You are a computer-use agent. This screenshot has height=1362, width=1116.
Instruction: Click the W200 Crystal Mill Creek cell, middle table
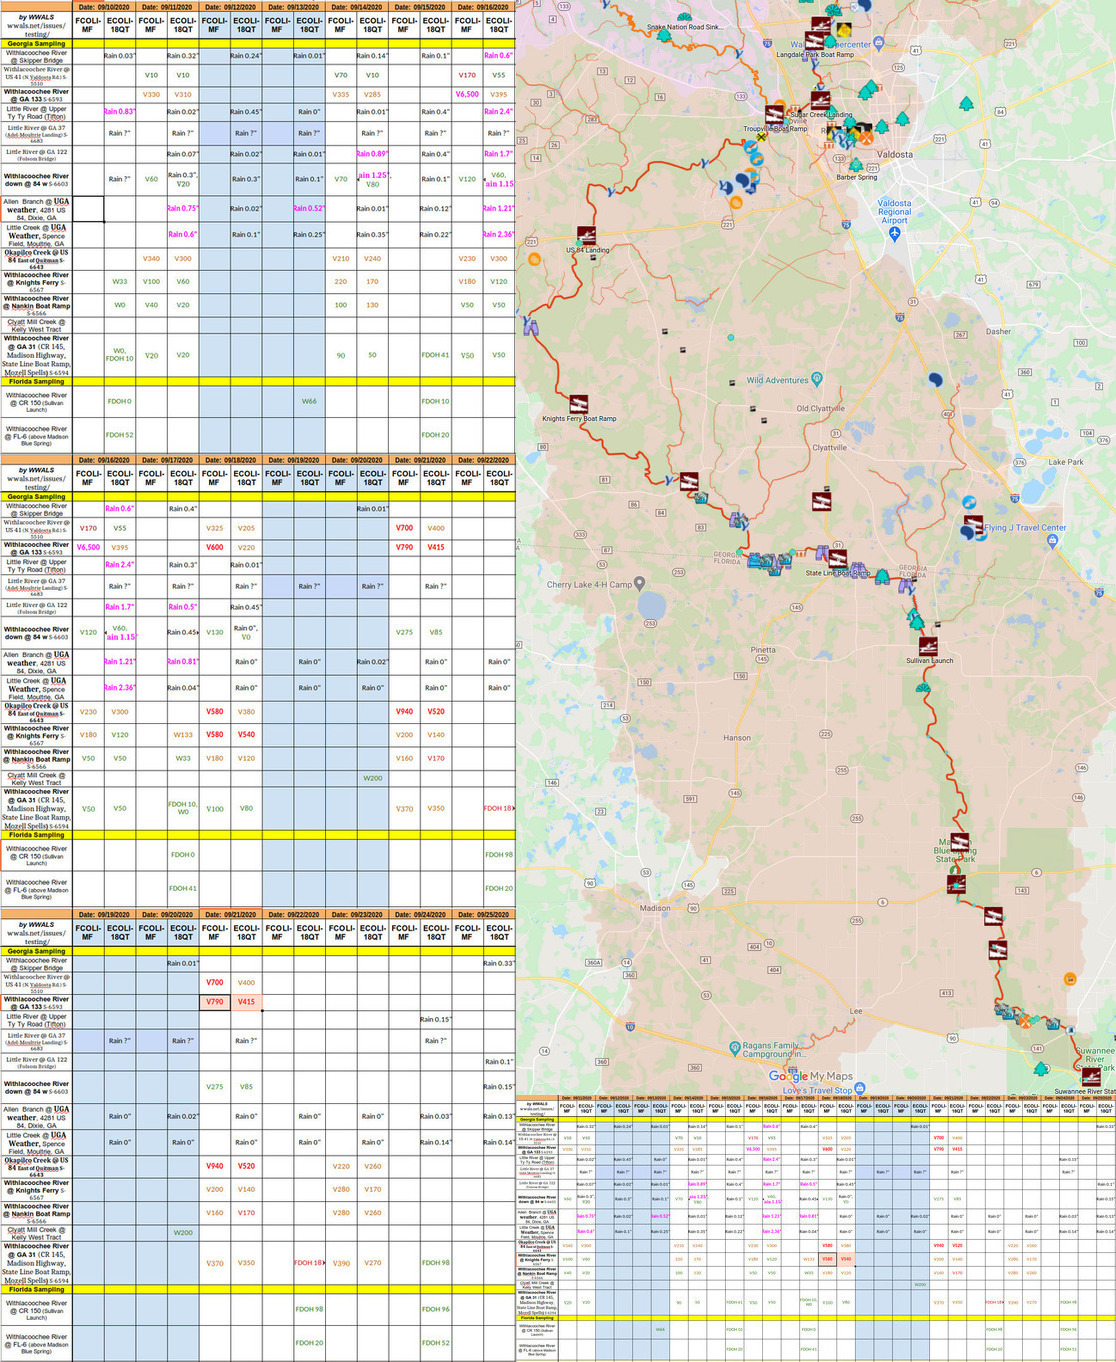point(372,777)
